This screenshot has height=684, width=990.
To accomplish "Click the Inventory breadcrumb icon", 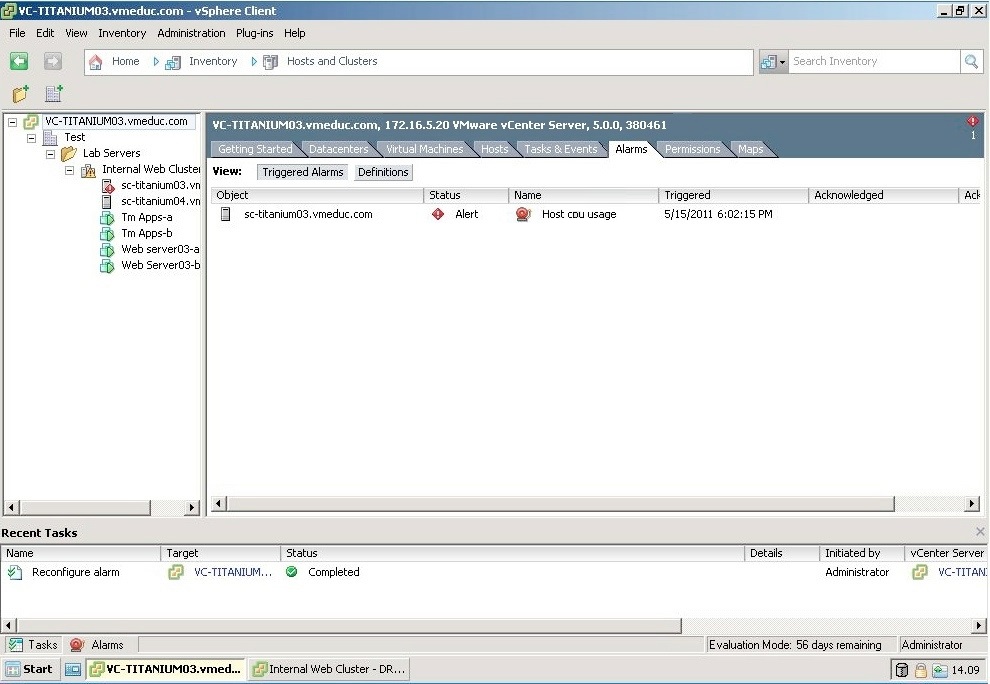I will [172, 62].
